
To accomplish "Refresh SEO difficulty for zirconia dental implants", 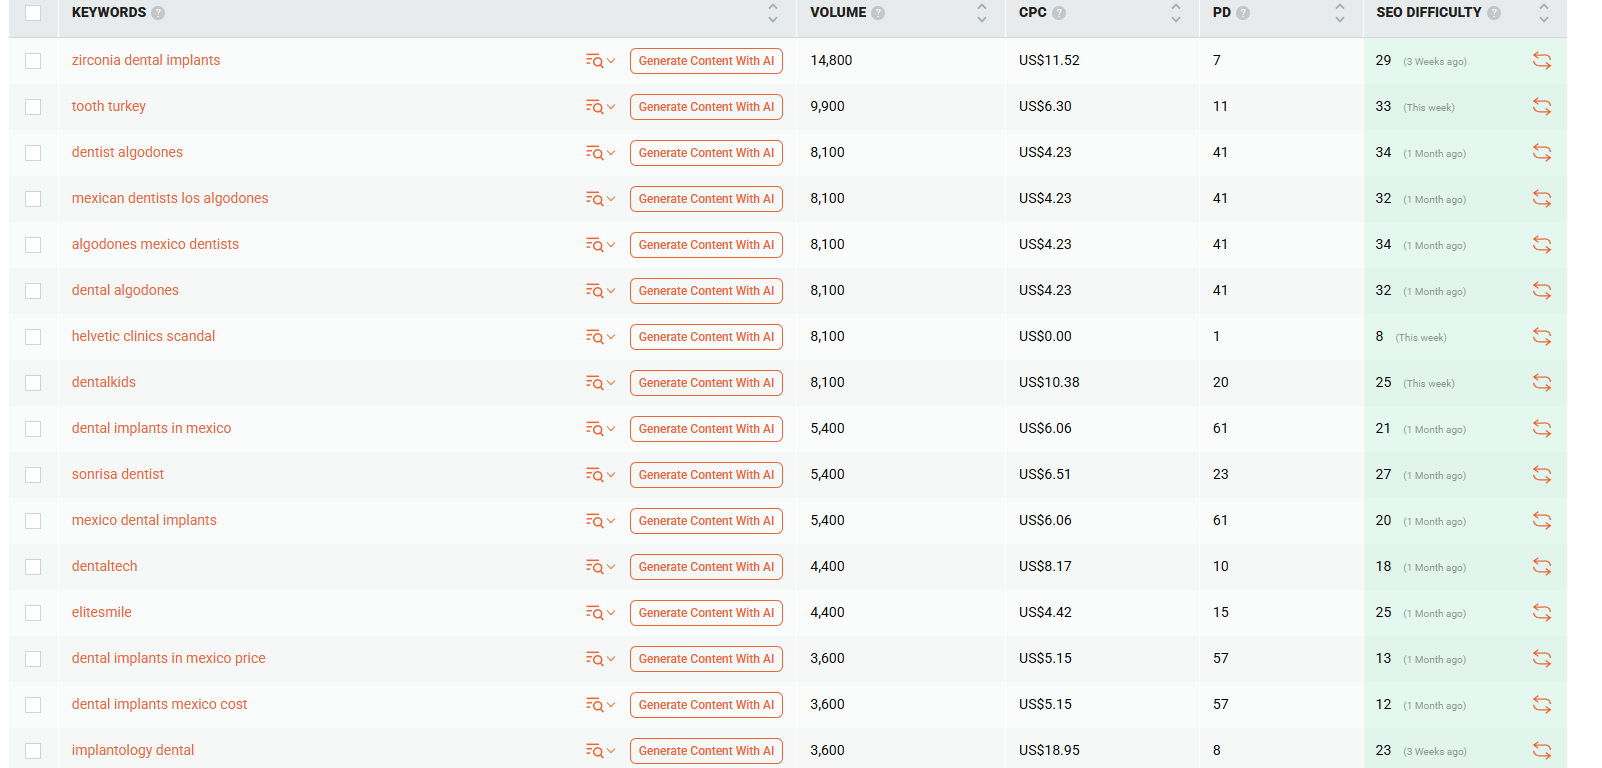I will point(1542,61).
